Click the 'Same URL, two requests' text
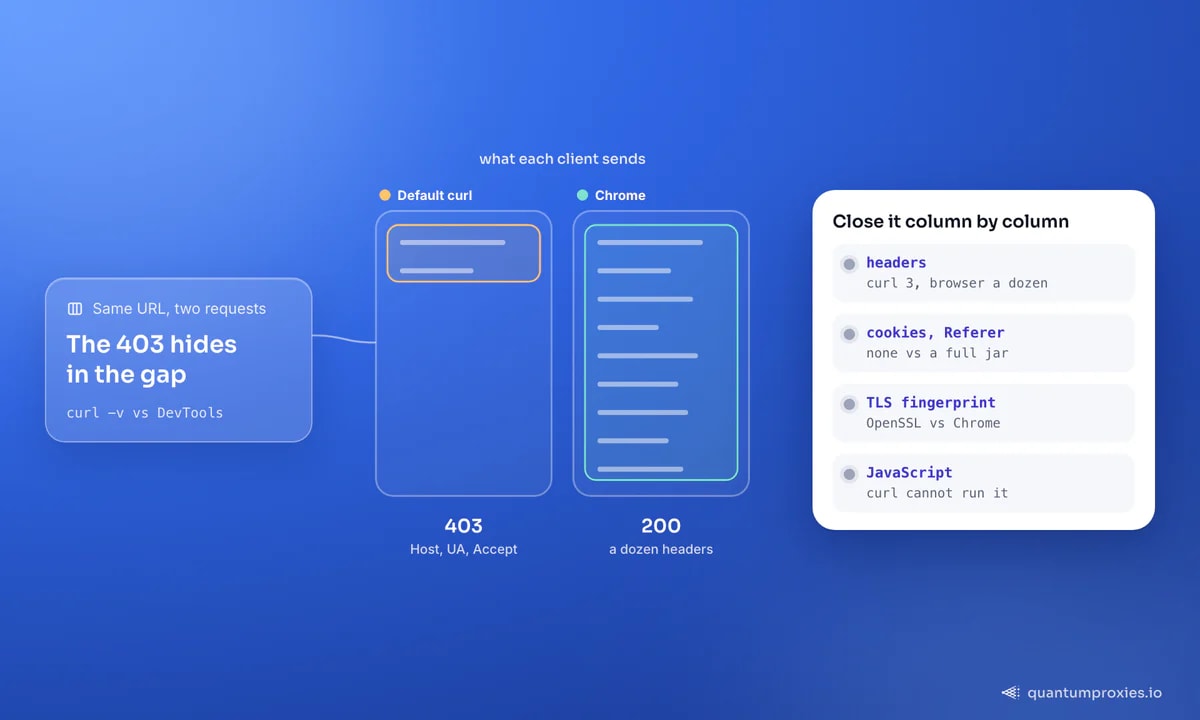The image size is (1200, 720). click(x=179, y=309)
